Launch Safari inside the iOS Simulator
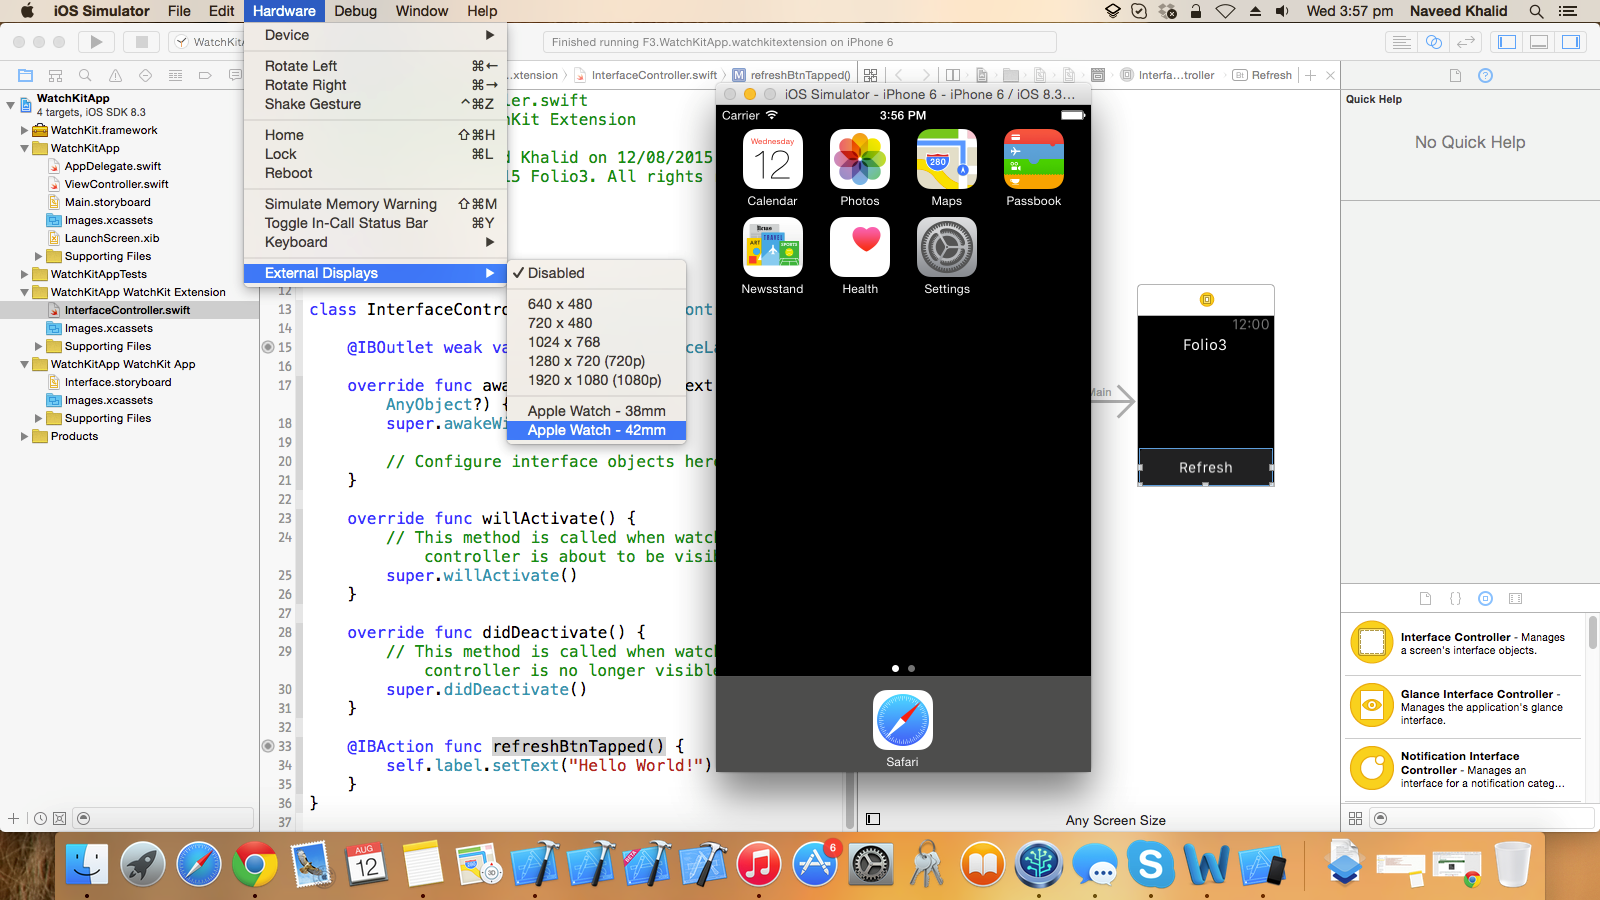1600x900 pixels. point(902,719)
